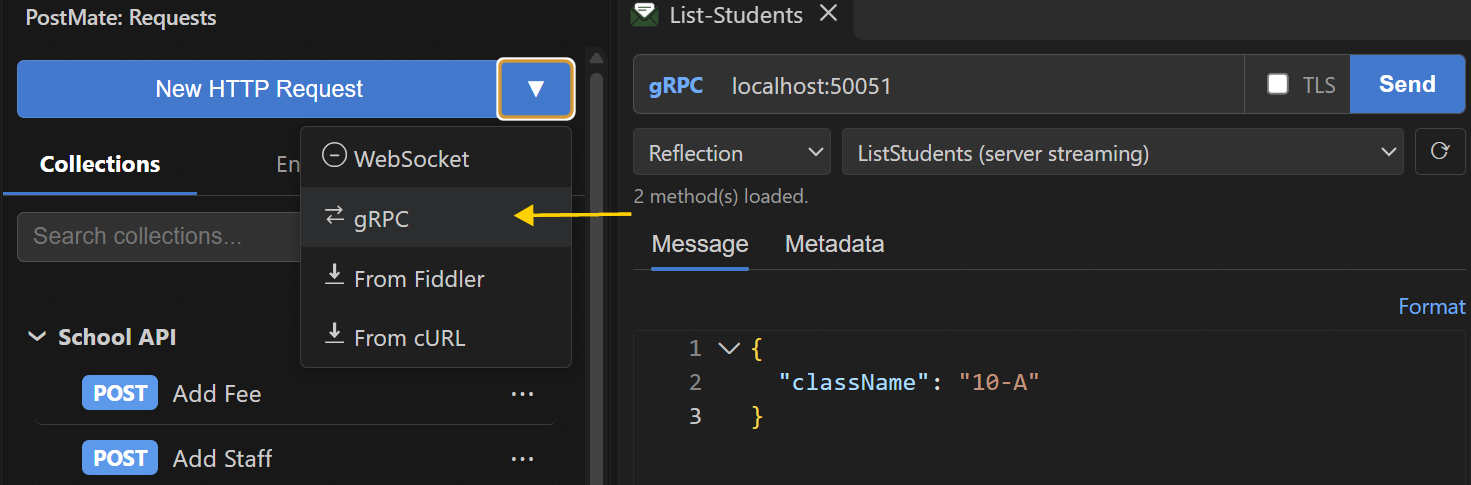Viewport: 1471px width, 485px height.
Task: Click the New HTTP Request button
Action: pos(258,89)
